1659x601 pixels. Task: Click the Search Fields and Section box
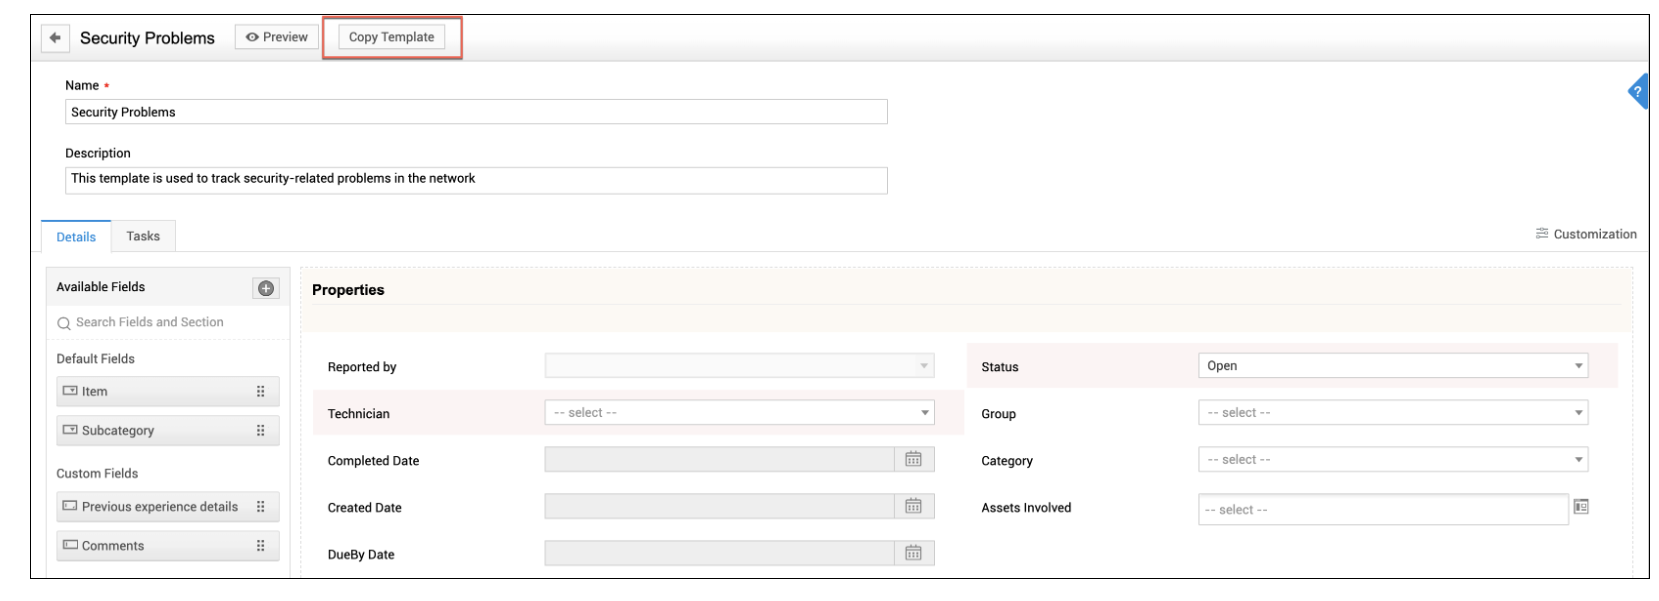point(168,322)
